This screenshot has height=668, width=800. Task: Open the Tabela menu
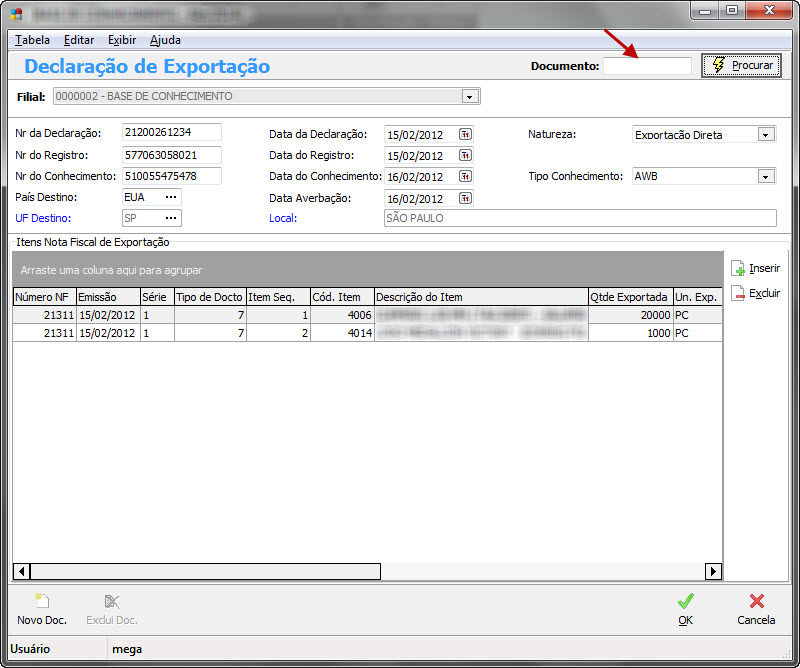[33, 40]
